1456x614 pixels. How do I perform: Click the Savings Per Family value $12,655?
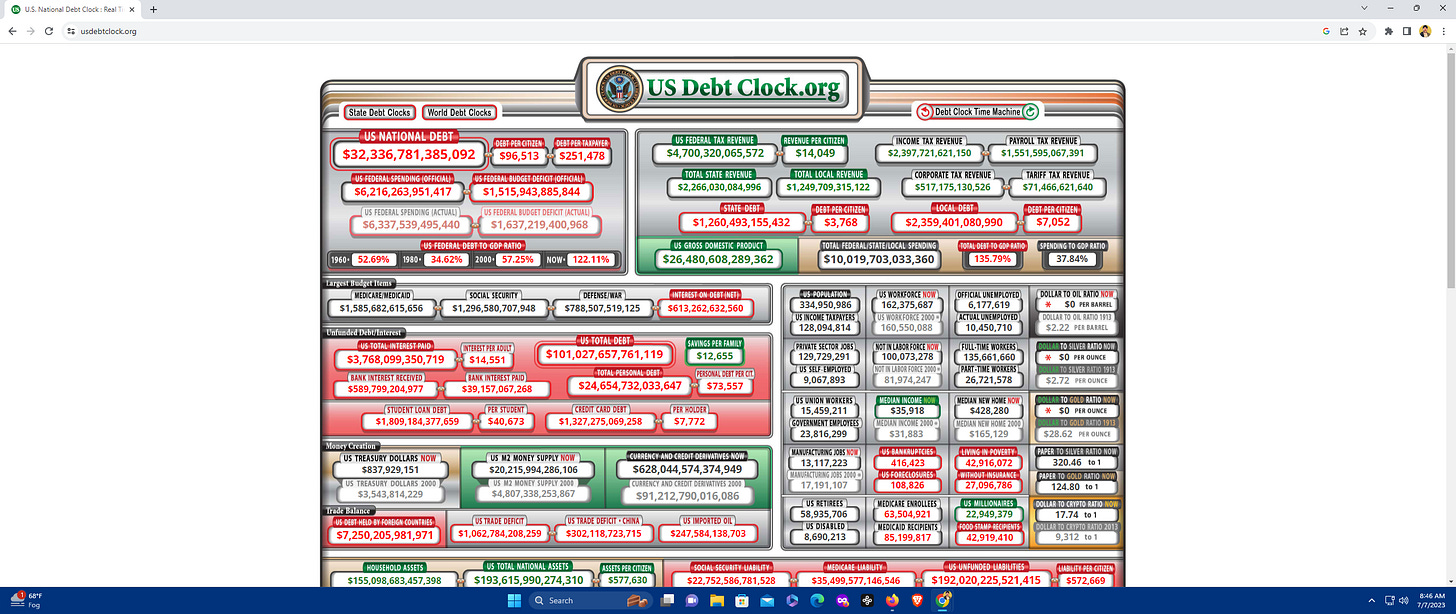click(715, 356)
